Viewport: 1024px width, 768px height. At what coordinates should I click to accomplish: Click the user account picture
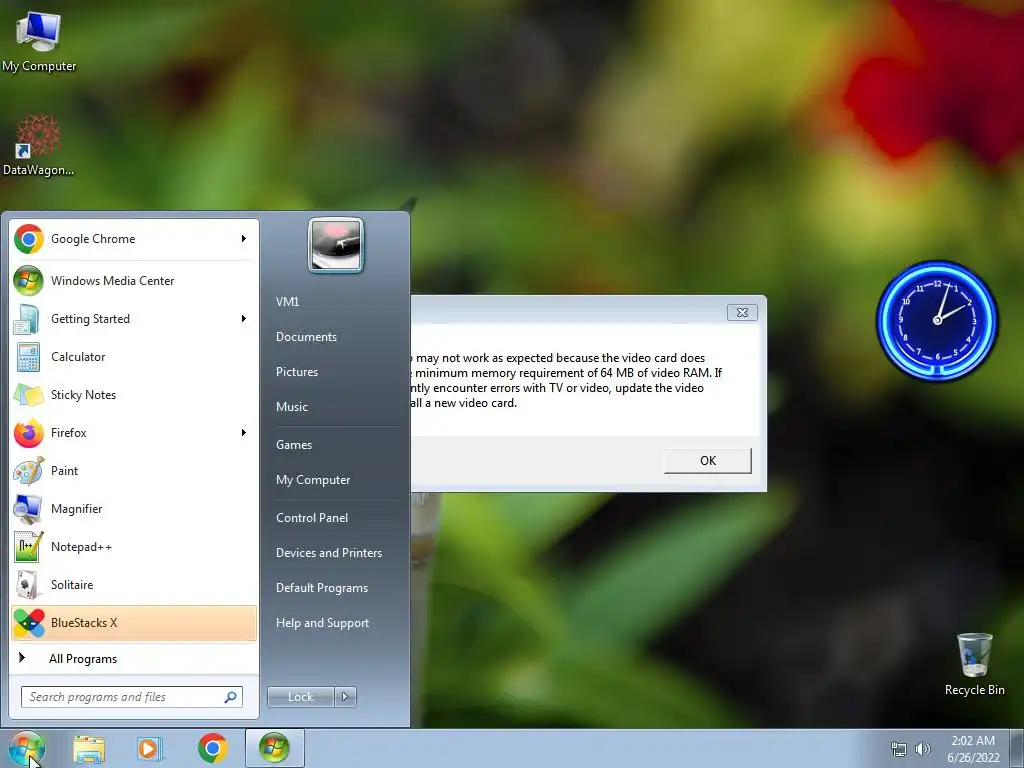click(336, 245)
